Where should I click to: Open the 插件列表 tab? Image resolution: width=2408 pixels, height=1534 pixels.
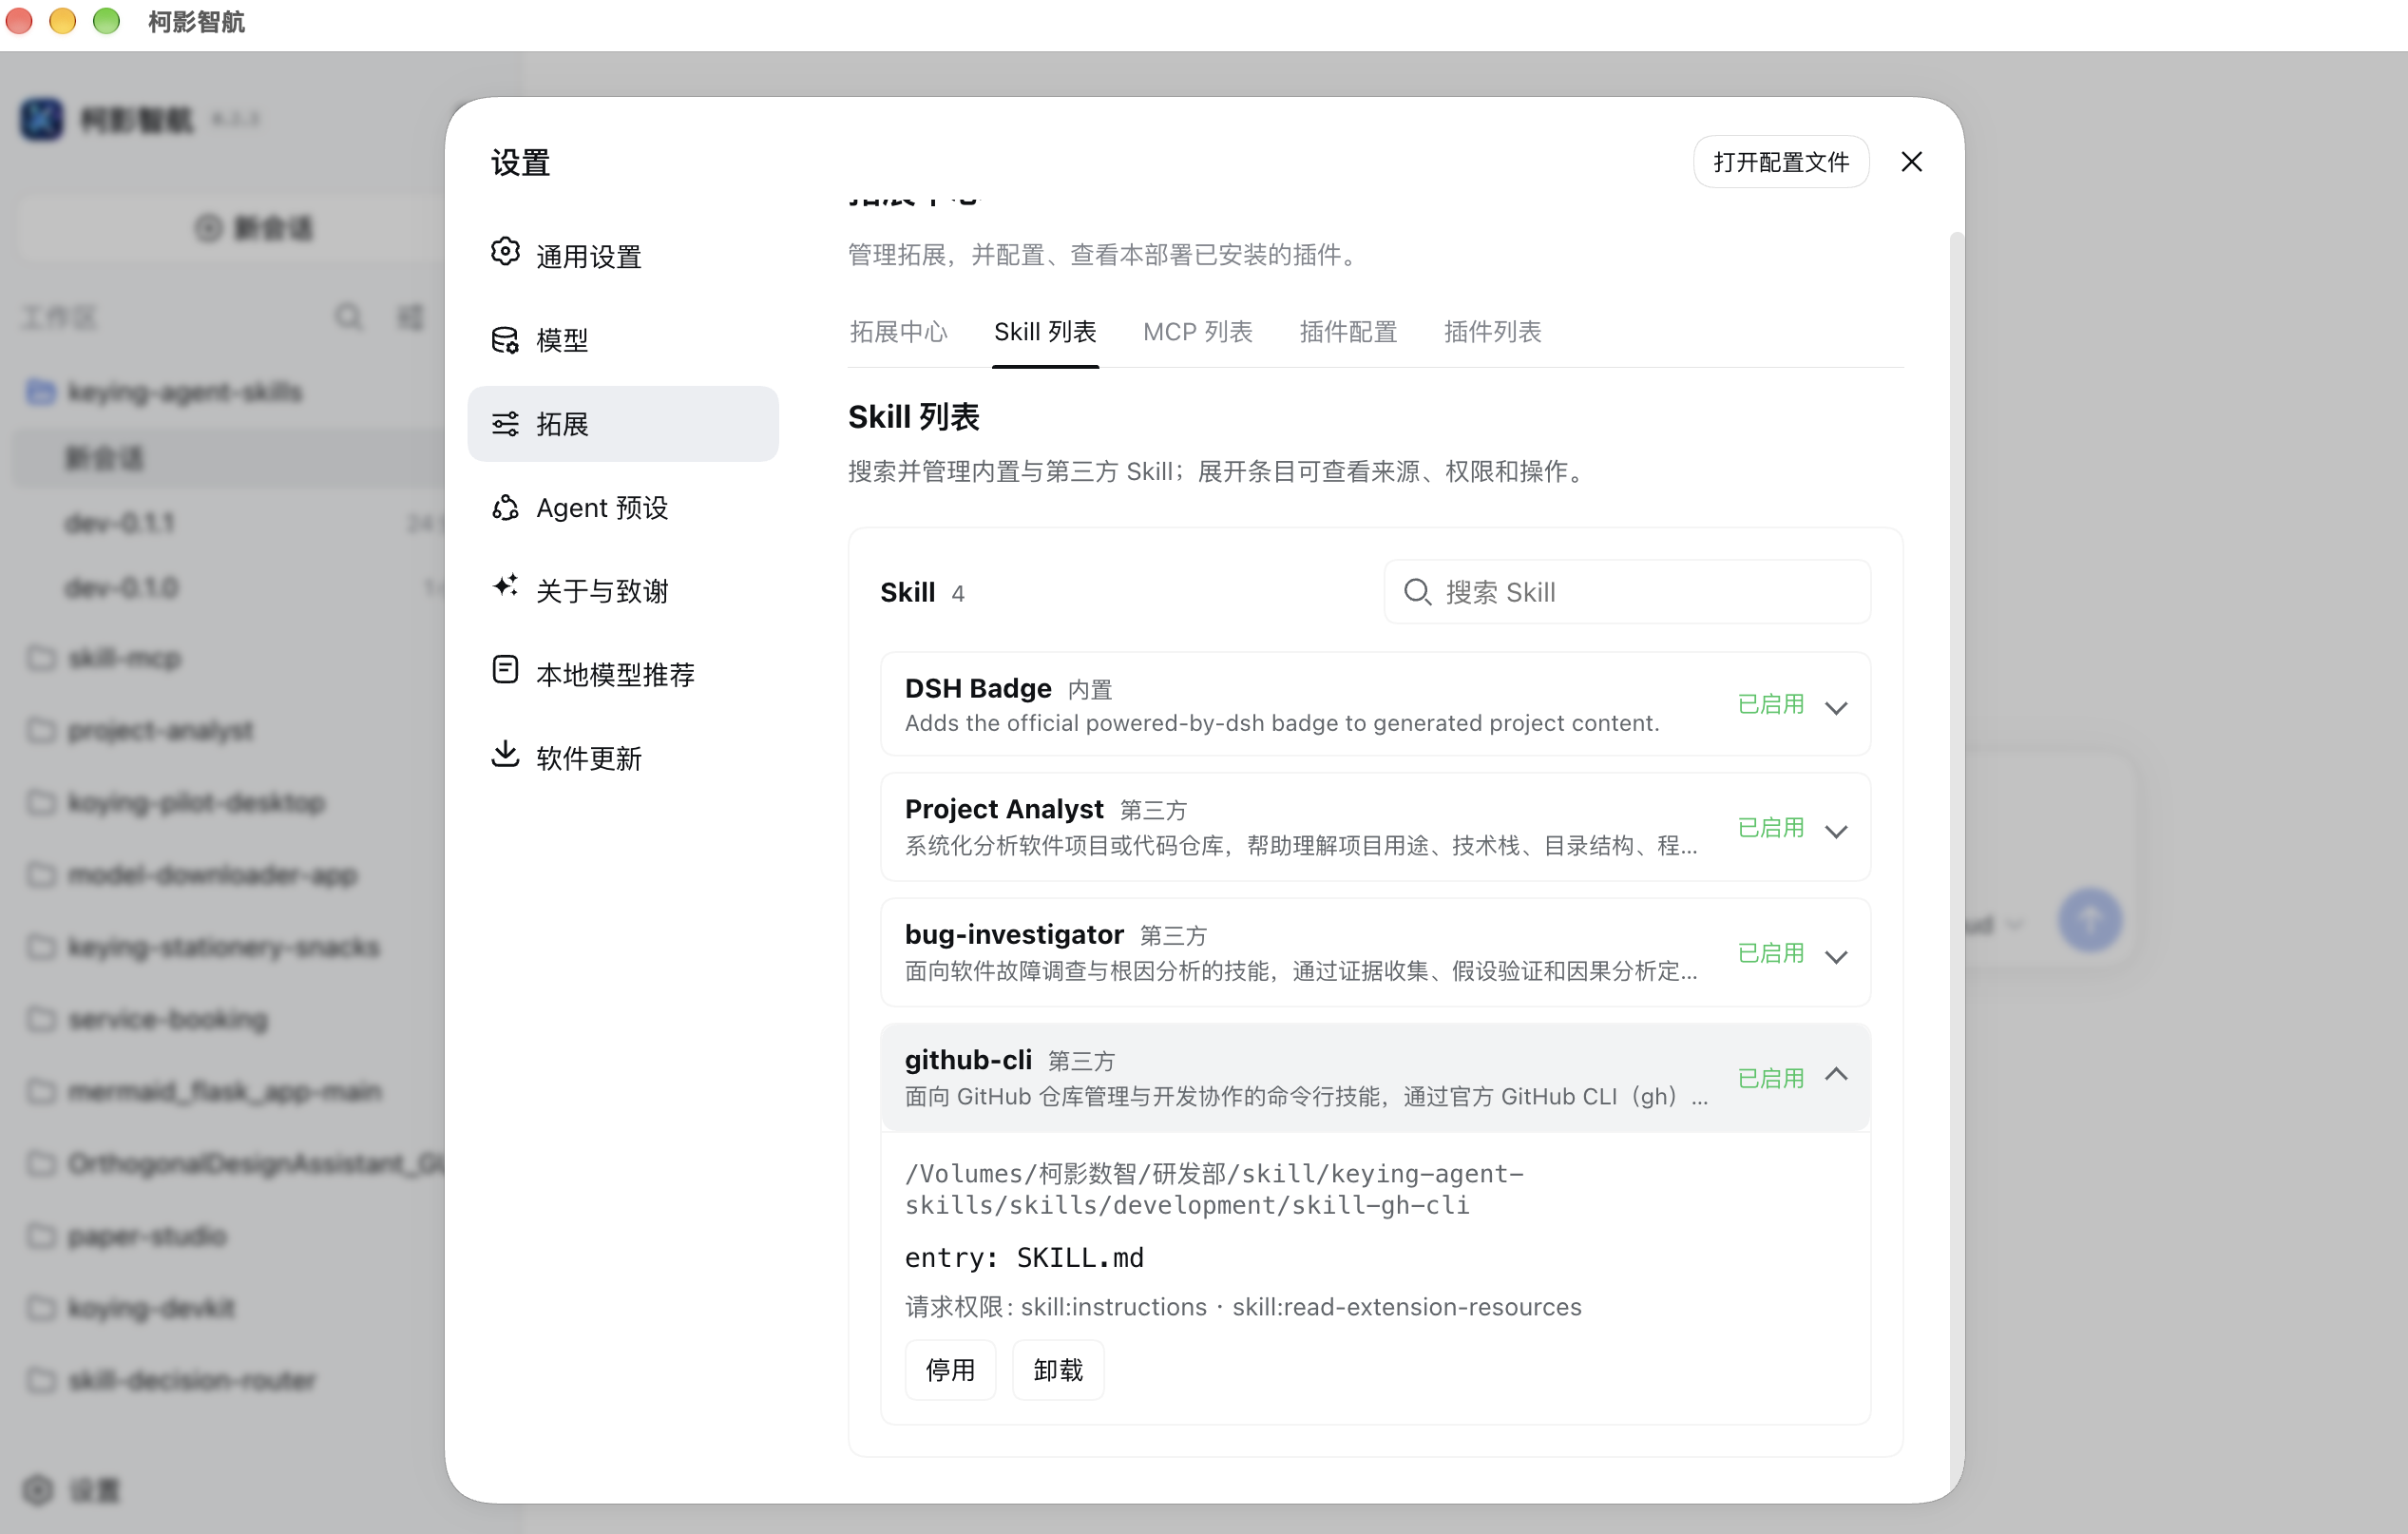coord(1492,332)
